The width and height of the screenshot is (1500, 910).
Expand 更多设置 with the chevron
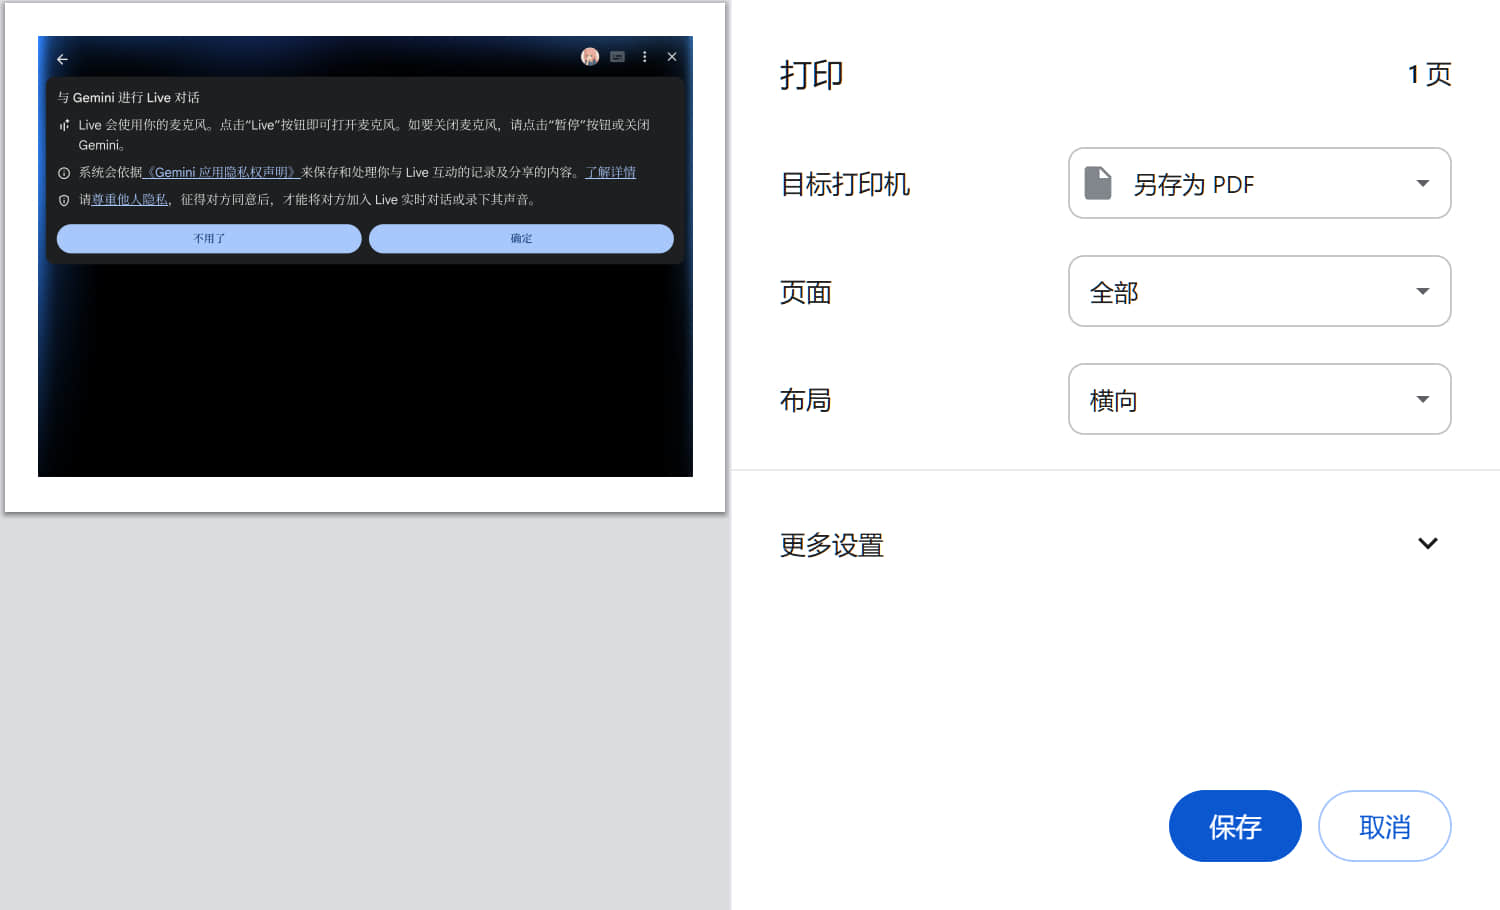coord(1427,544)
